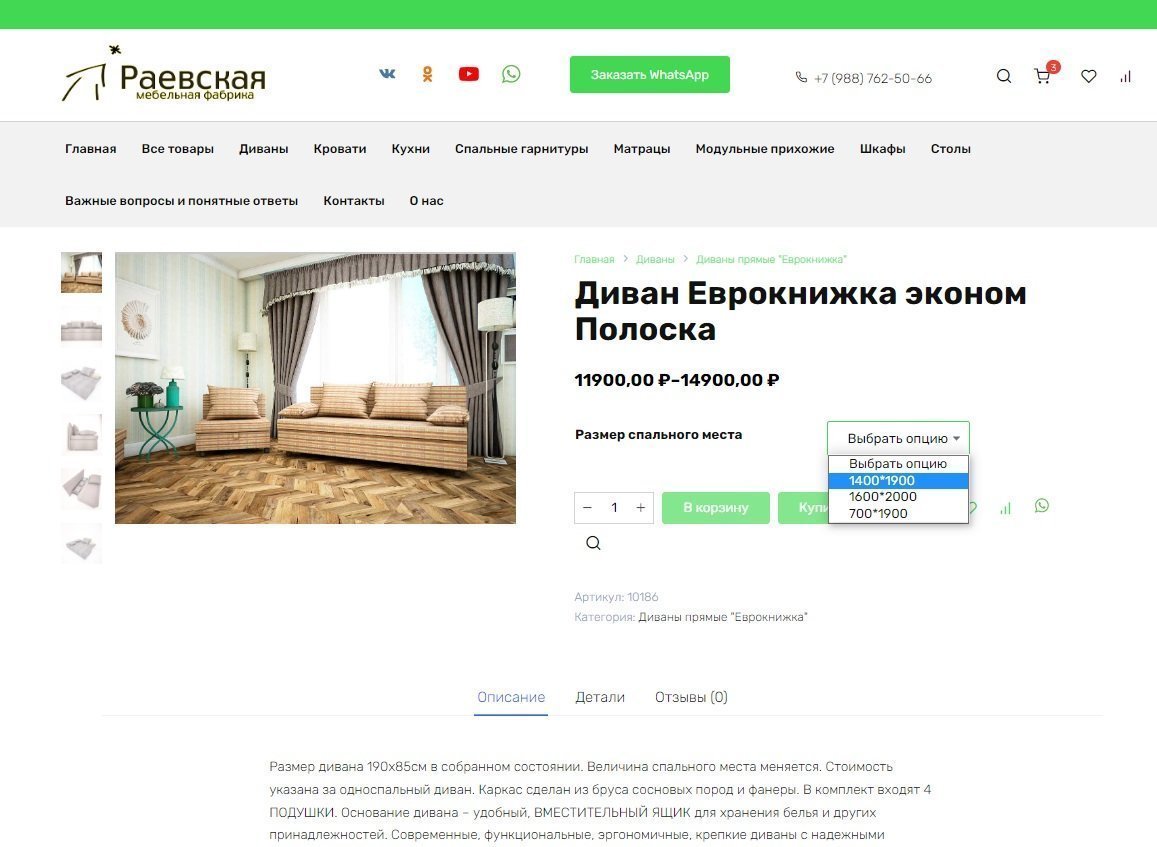
Task: Open wishlist heart icon in header
Action: [x=1088, y=76]
